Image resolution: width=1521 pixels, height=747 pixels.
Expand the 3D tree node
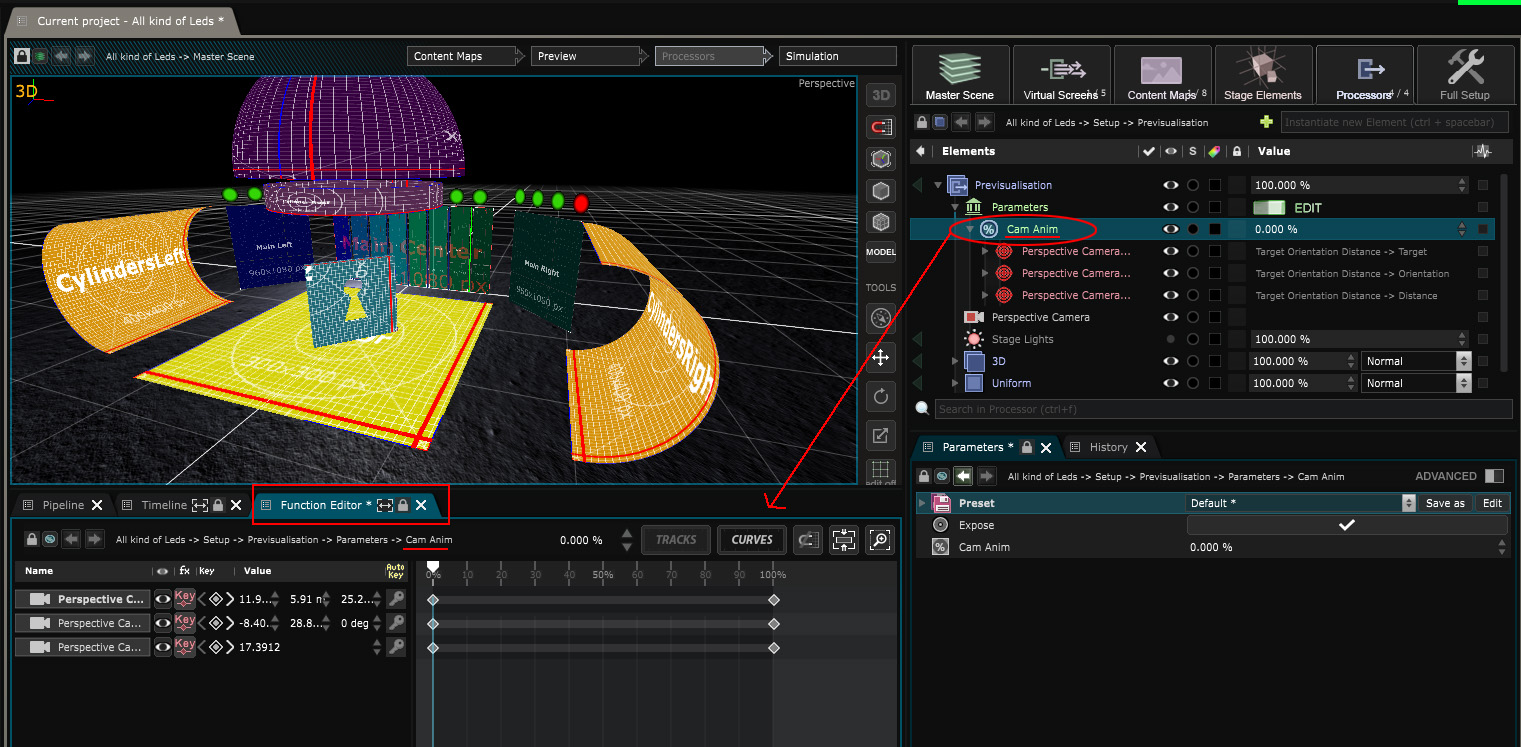click(955, 361)
